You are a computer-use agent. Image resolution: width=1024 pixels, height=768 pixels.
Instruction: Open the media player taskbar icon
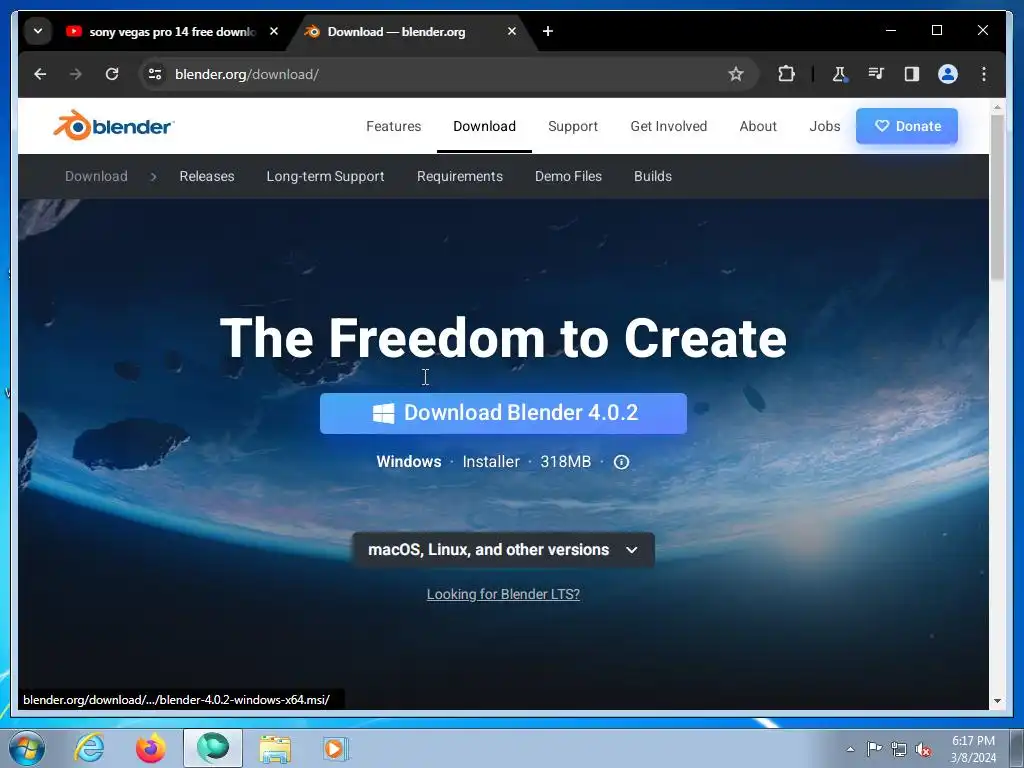(x=336, y=748)
